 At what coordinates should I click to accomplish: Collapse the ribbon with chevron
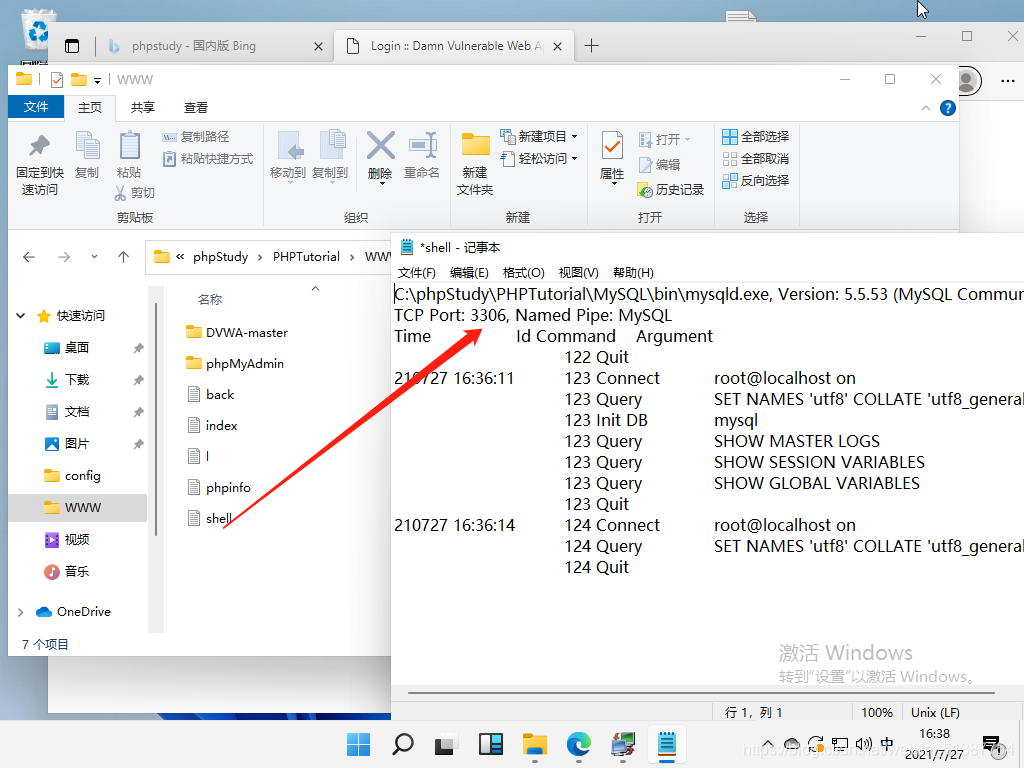925,108
